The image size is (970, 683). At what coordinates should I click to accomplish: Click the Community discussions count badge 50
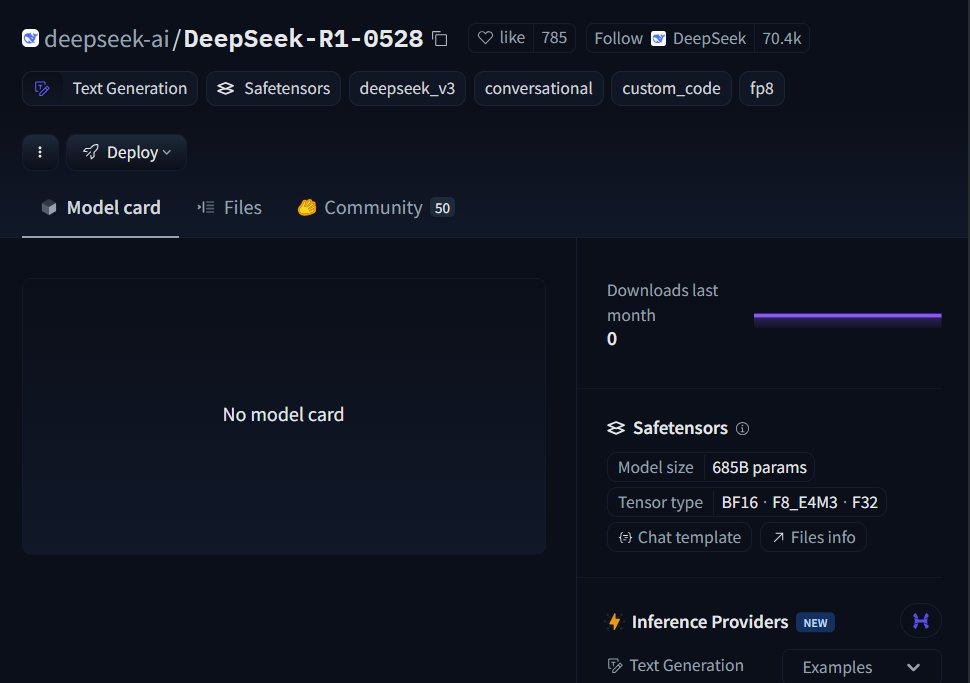(x=442, y=208)
